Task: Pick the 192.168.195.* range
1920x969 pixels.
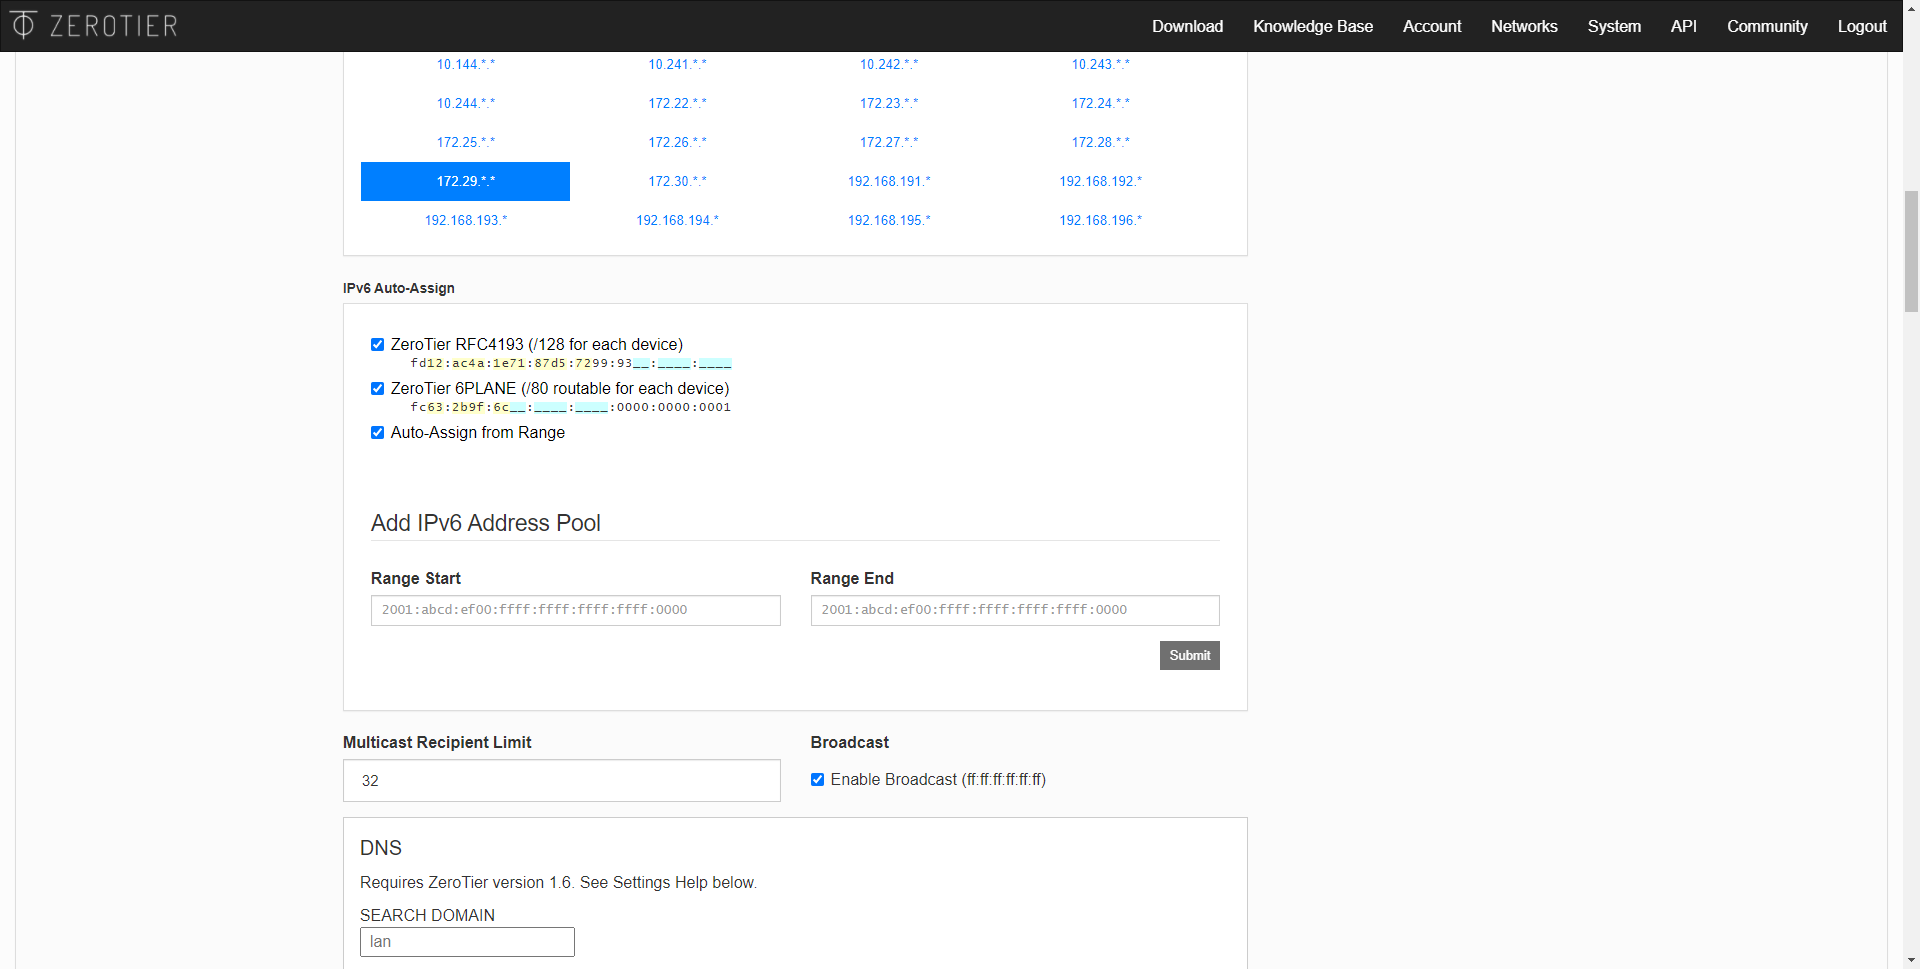Action: point(889,220)
